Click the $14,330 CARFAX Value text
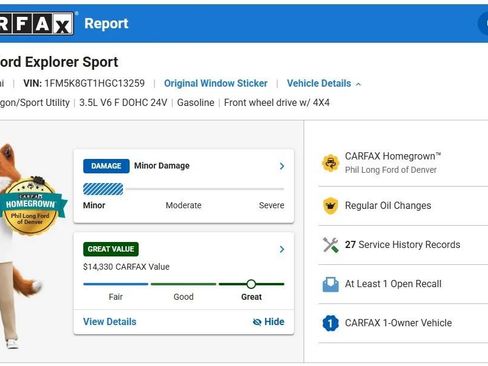The image size is (488, 366). point(126,267)
